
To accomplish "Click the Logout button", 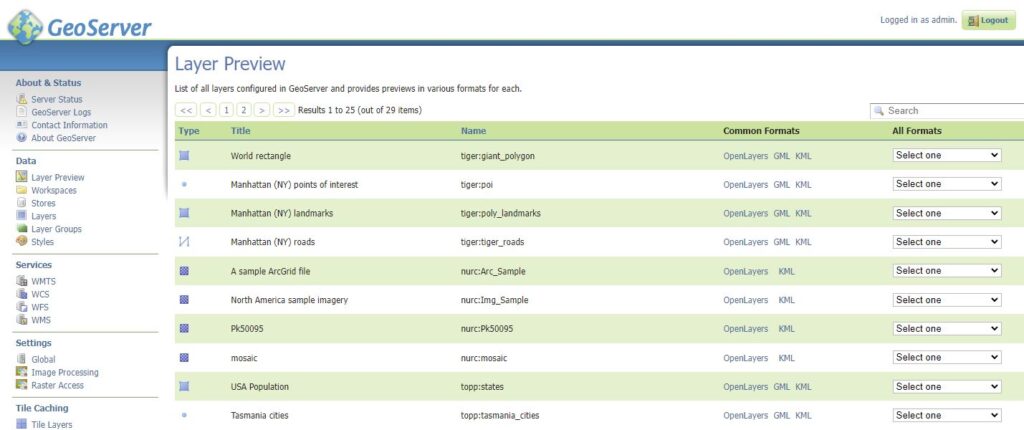I will 988,20.
